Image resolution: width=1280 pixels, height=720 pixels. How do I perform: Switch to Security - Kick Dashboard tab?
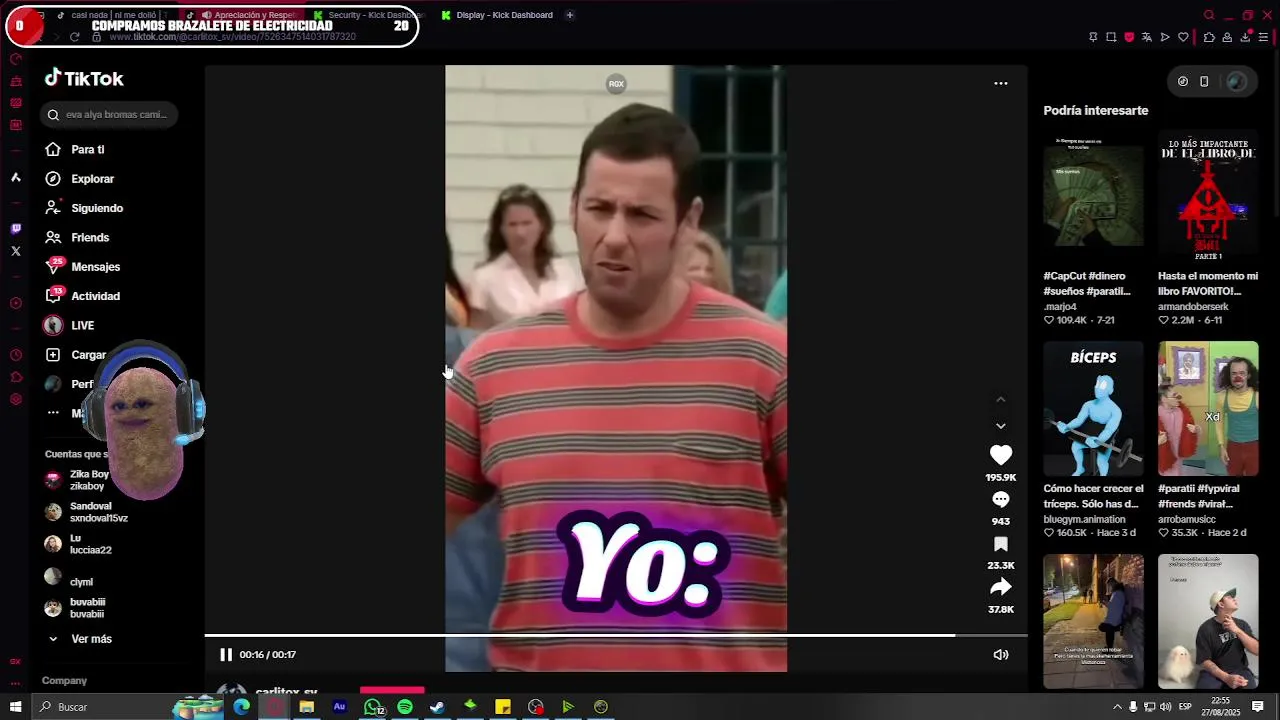368,15
